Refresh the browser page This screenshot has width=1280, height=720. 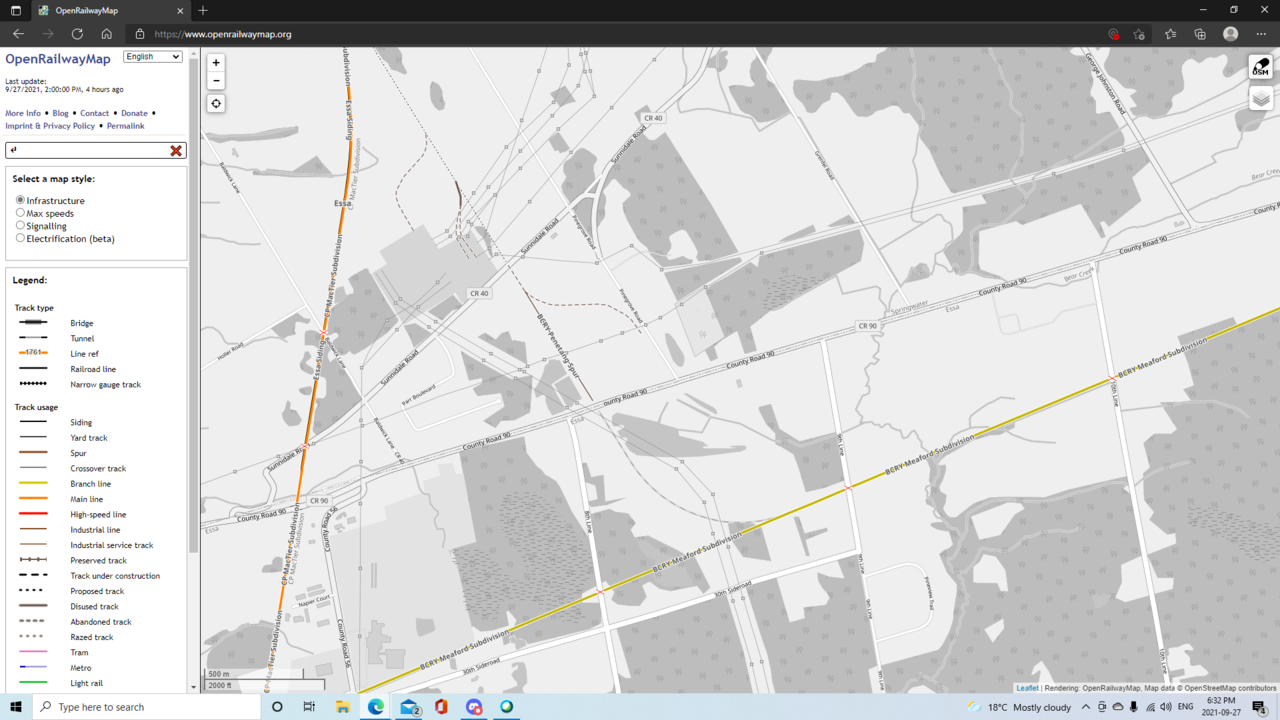pos(77,34)
